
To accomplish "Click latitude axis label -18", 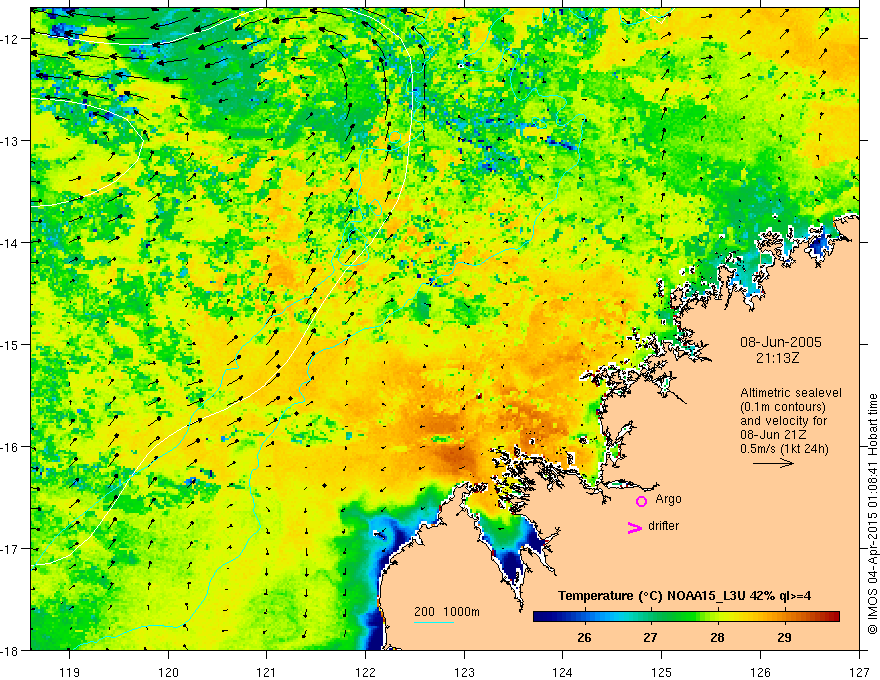I will click(x=10, y=650).
